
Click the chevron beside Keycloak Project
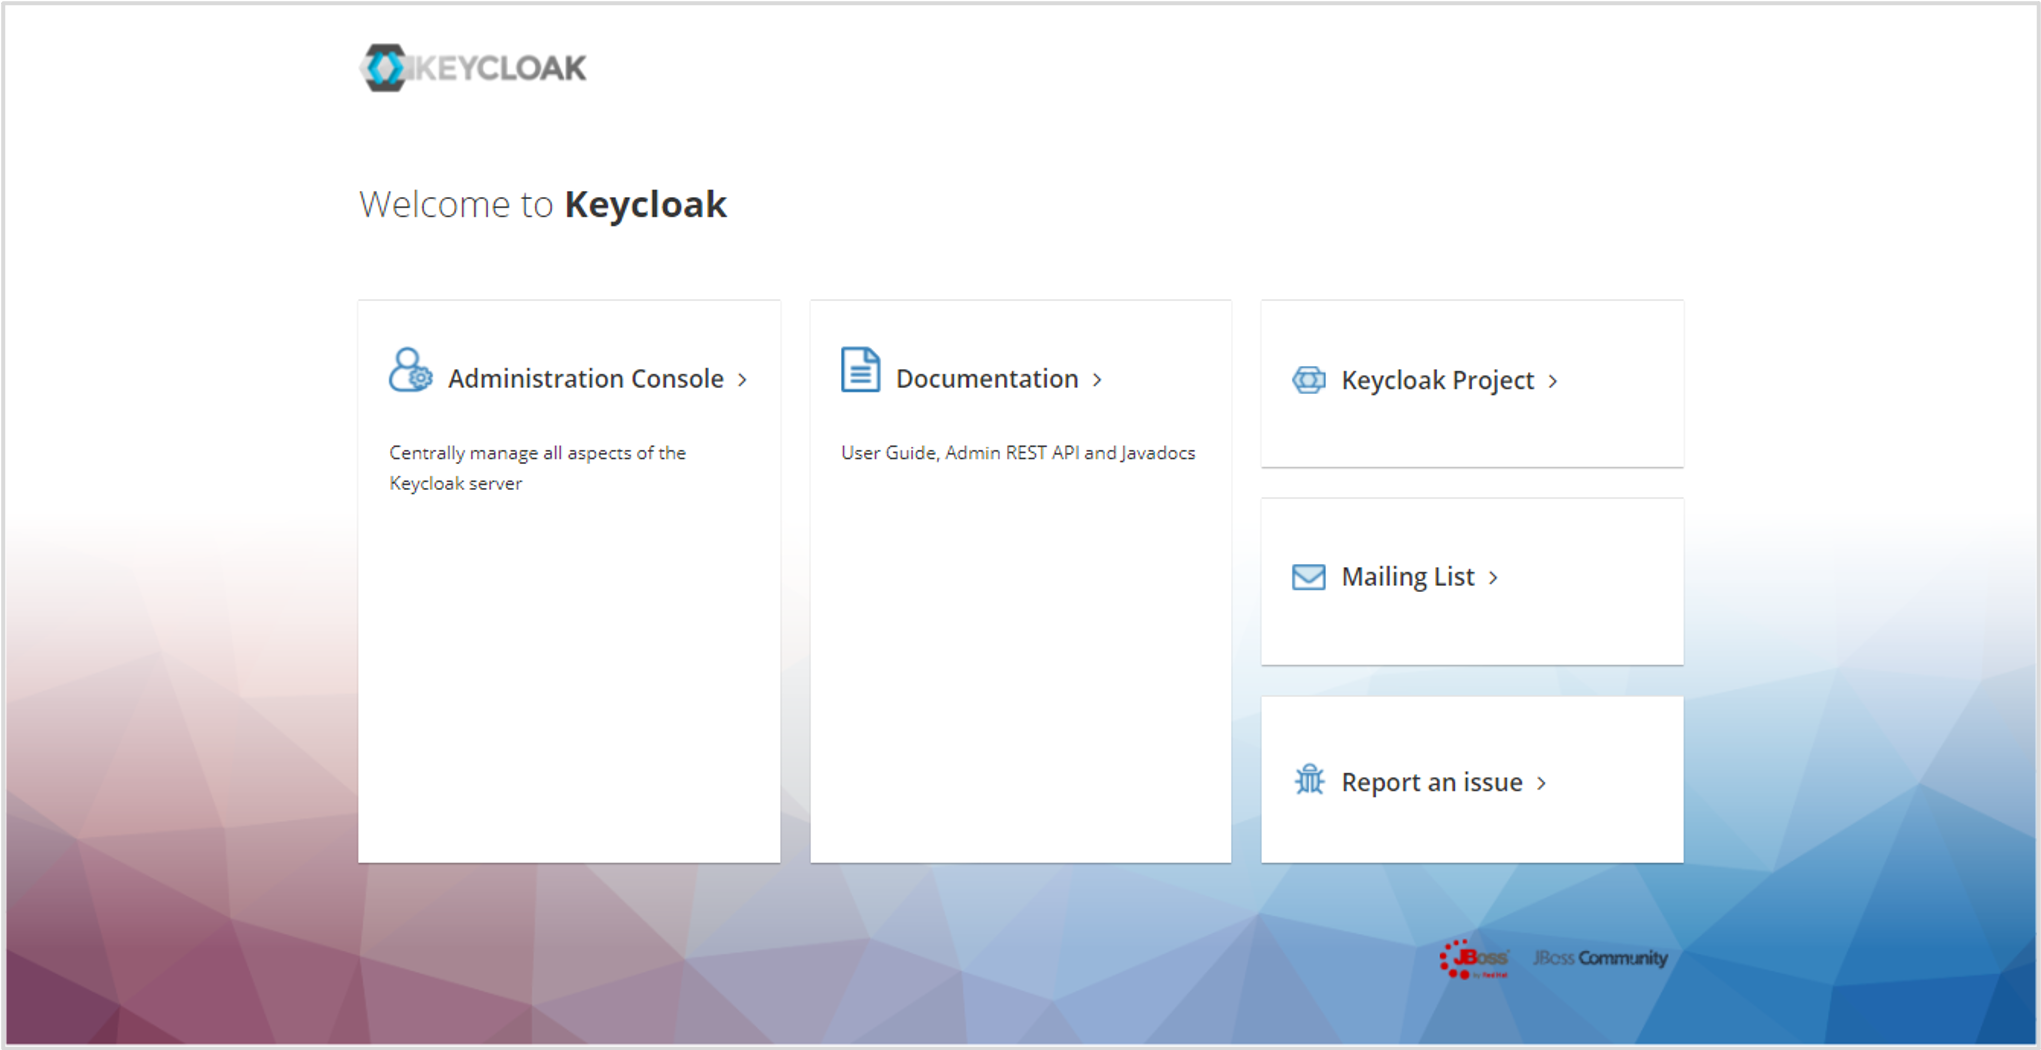1553,381
